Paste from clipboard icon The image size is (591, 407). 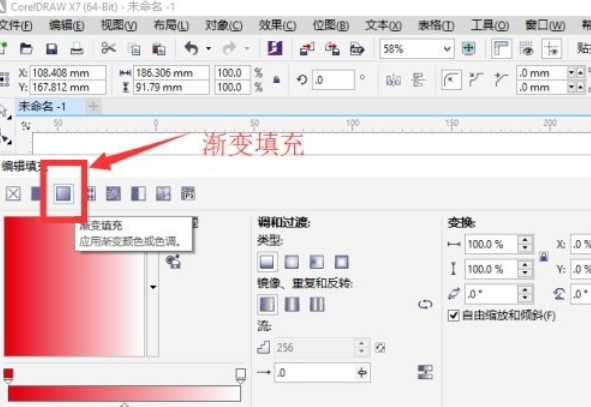(159, 49)
